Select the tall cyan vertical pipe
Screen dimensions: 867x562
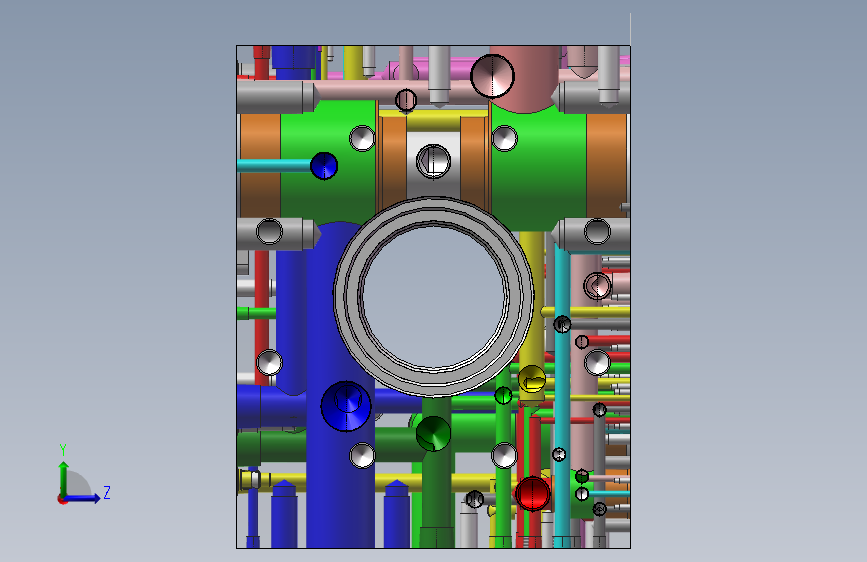click(x=562, y=396)
